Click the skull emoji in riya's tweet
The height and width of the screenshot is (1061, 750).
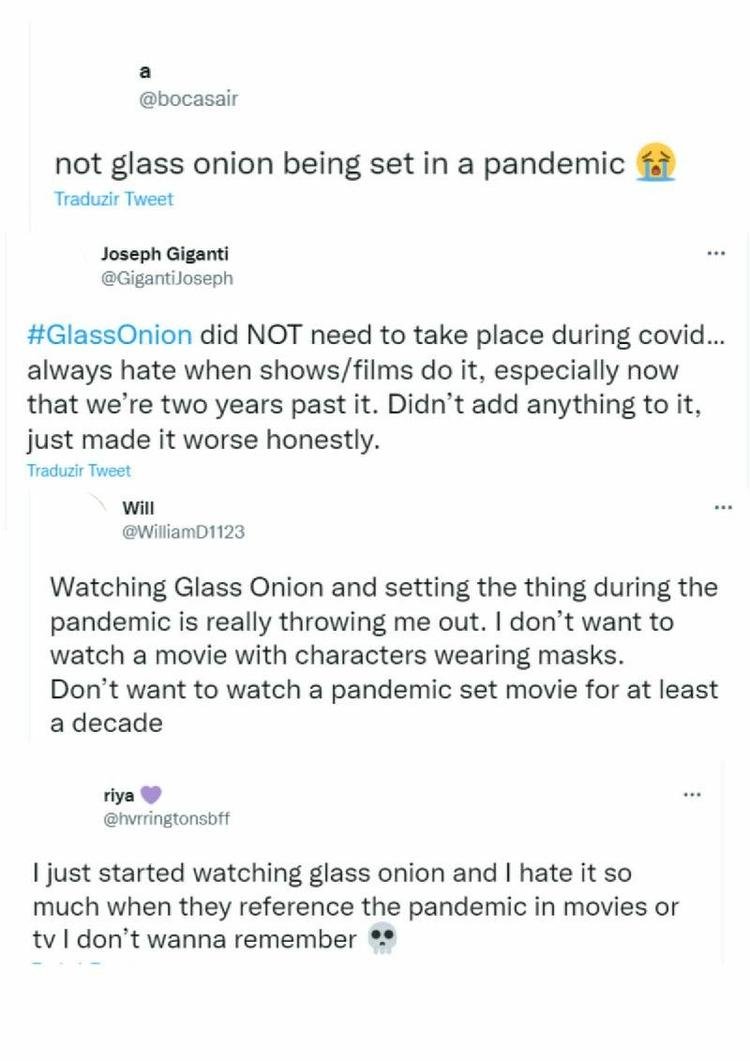[381, 940]
